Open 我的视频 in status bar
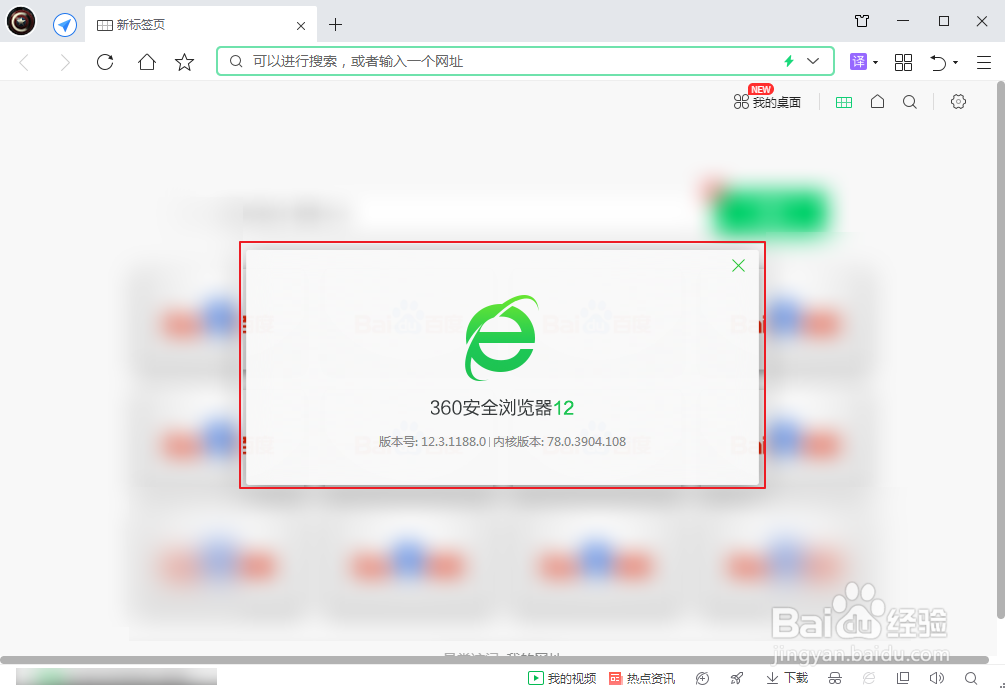The height and width of the screenshot is (689, 1005). pos(562,678)
